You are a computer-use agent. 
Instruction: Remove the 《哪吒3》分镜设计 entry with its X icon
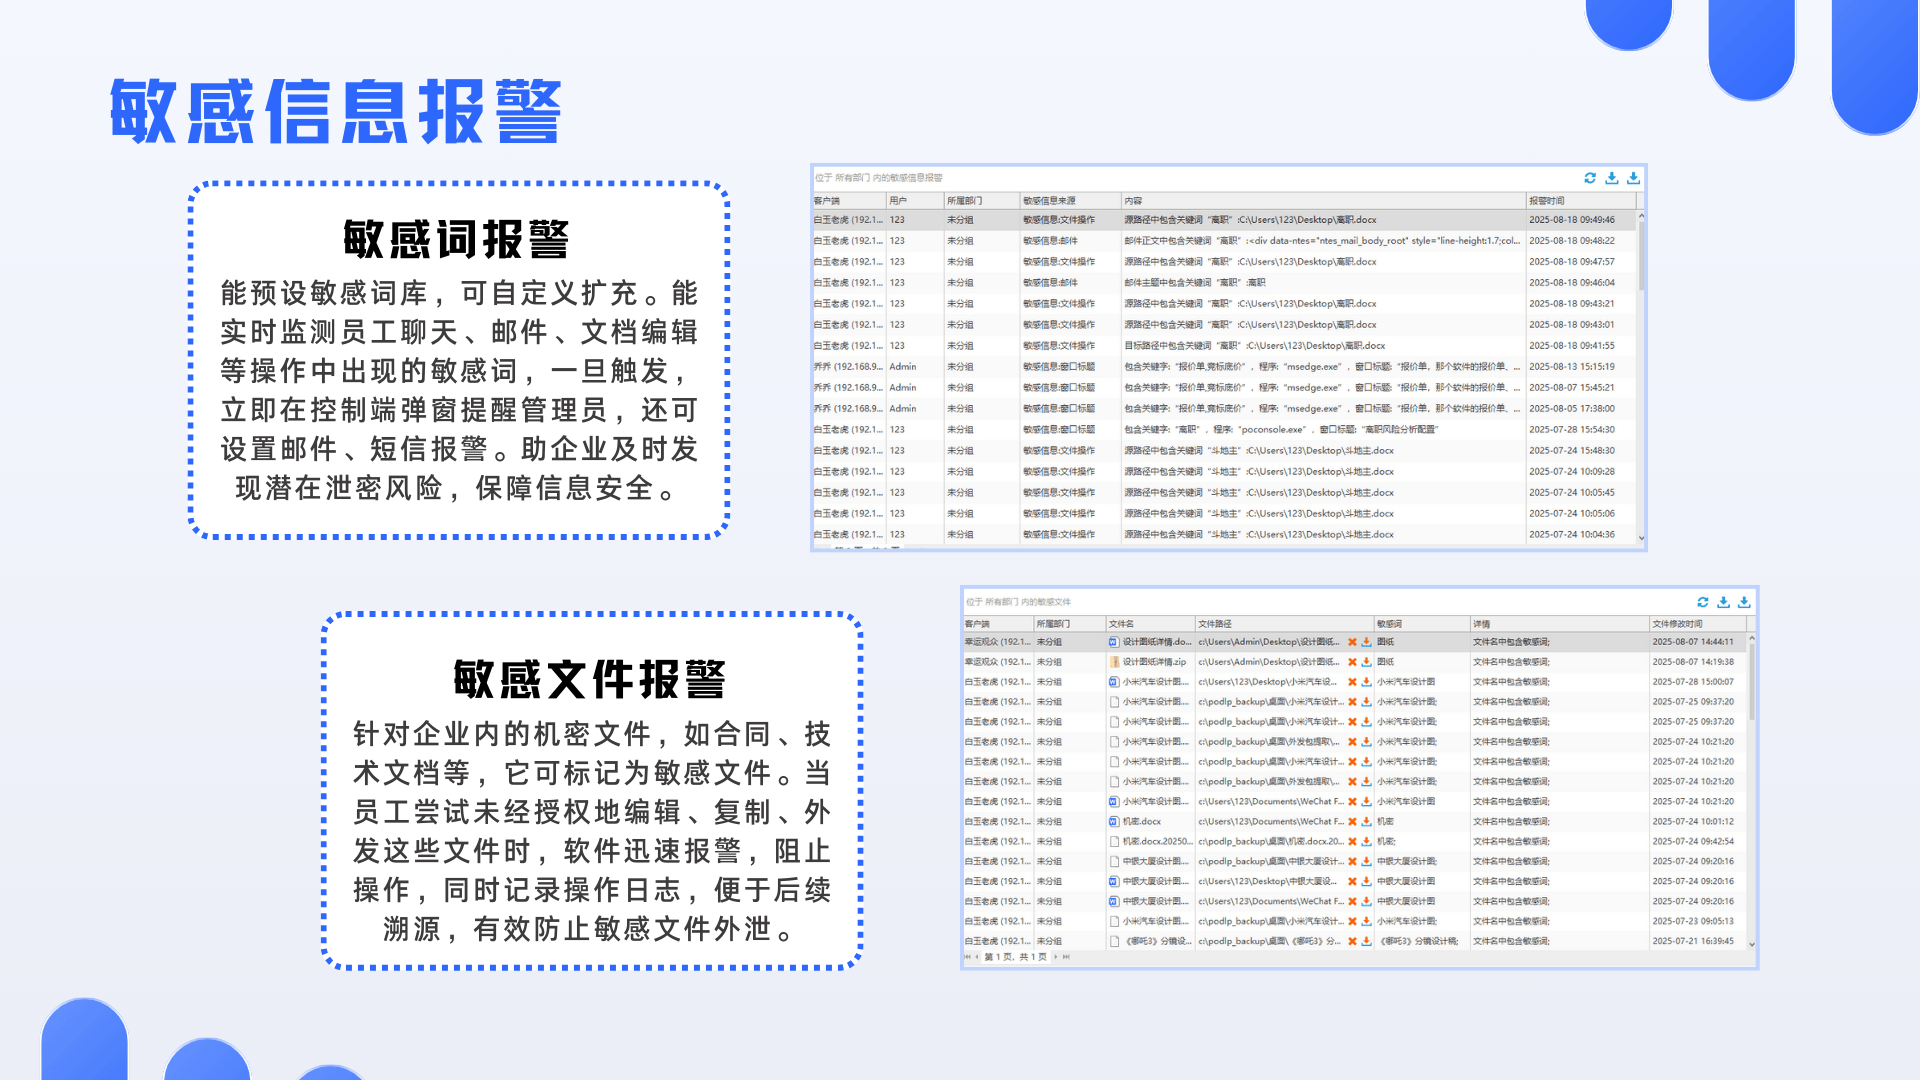point(1350,941)
